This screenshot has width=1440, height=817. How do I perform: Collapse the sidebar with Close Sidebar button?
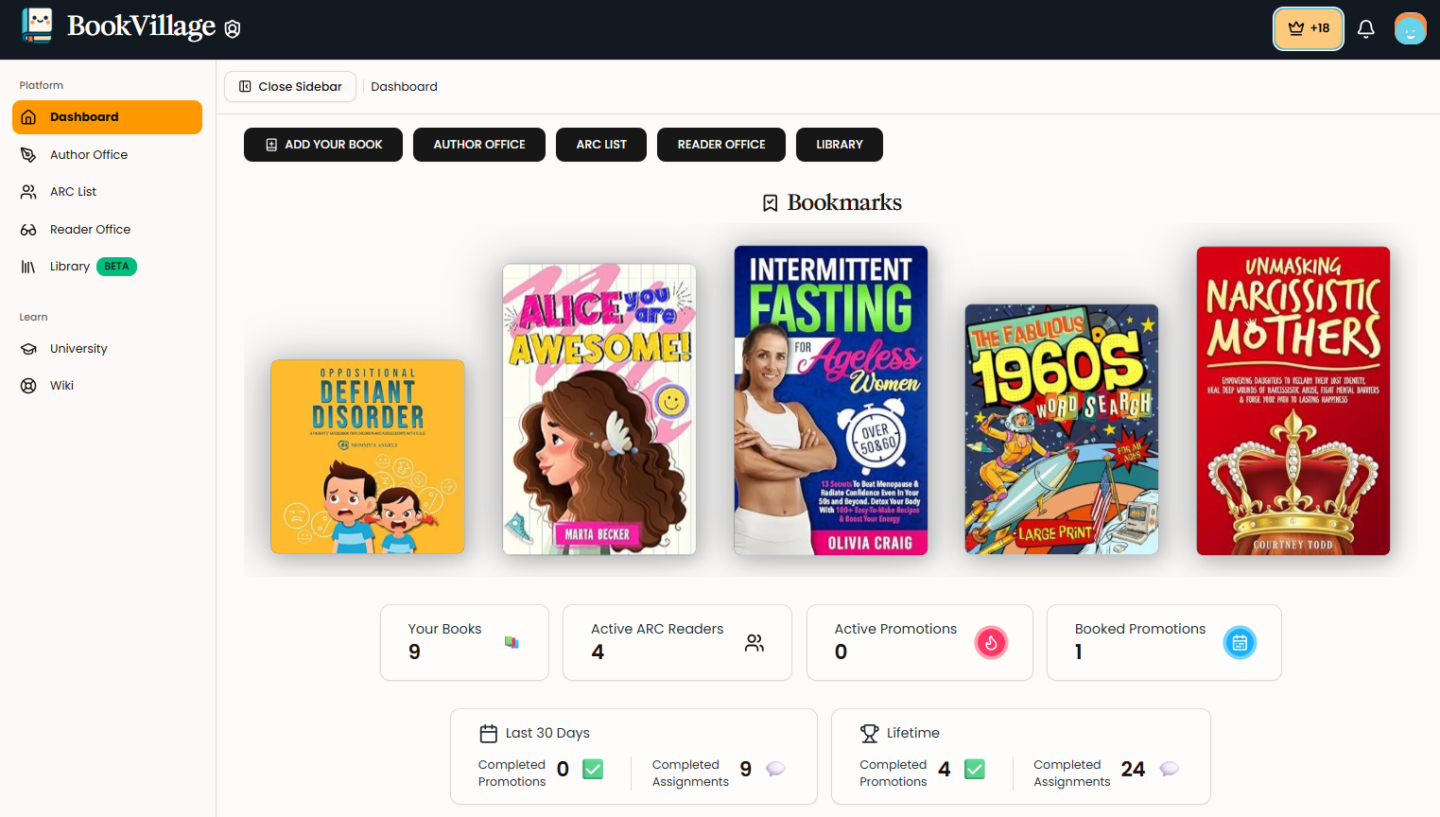point(290,87)
